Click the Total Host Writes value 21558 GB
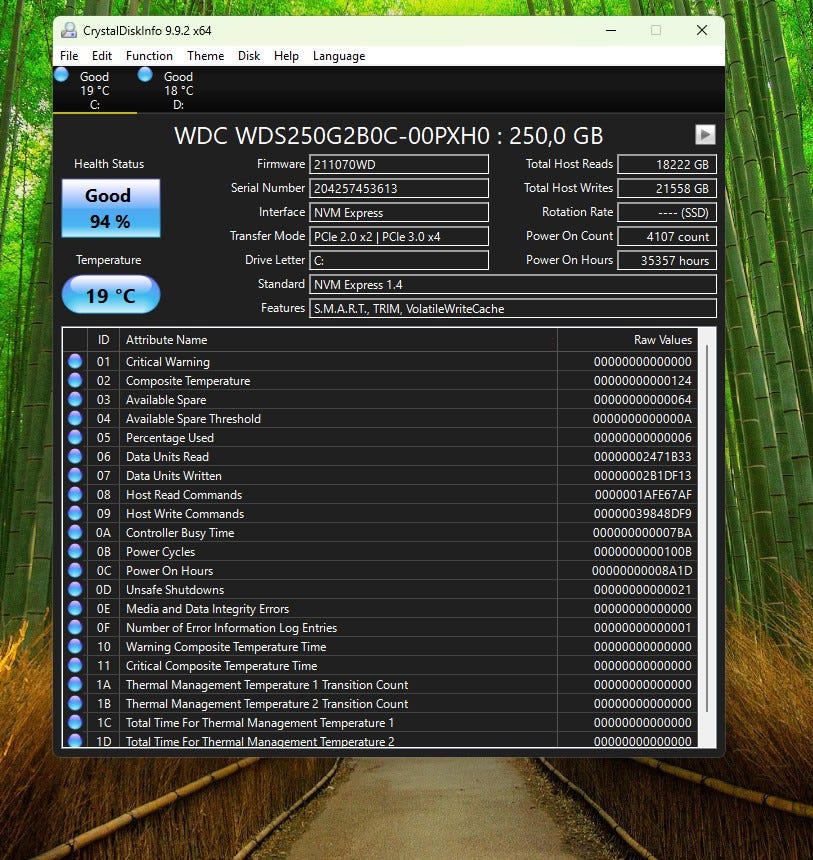The width and height of the screenshot is (813, 860). pos(667,188)
